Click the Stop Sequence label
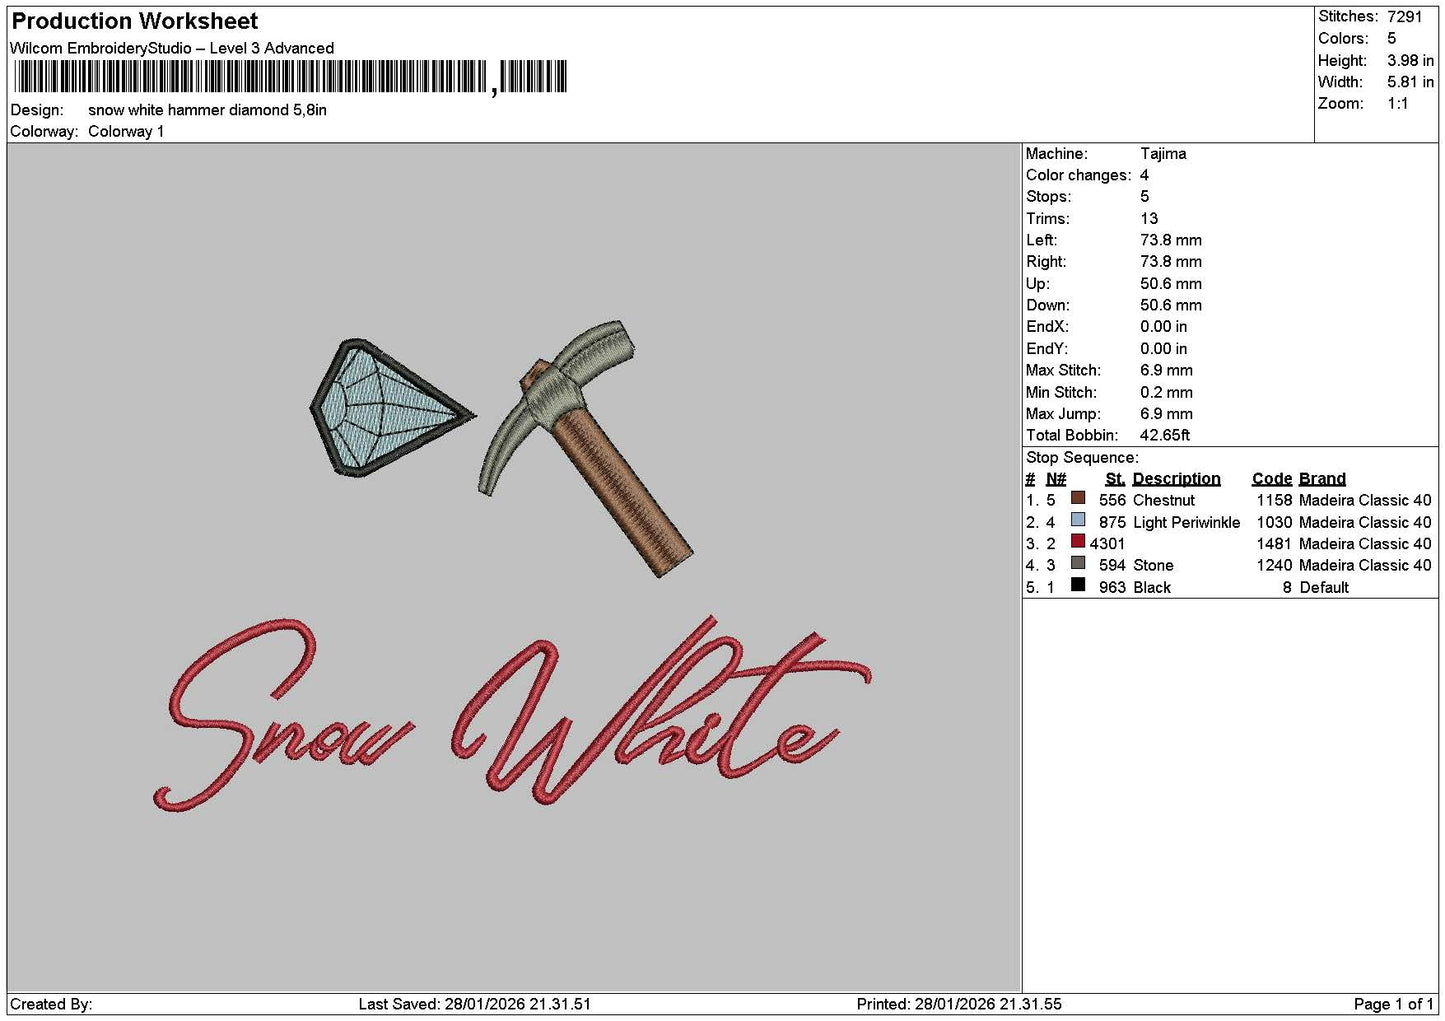The width and height of the screenshot is (1445, 1021). [1082, 458]
